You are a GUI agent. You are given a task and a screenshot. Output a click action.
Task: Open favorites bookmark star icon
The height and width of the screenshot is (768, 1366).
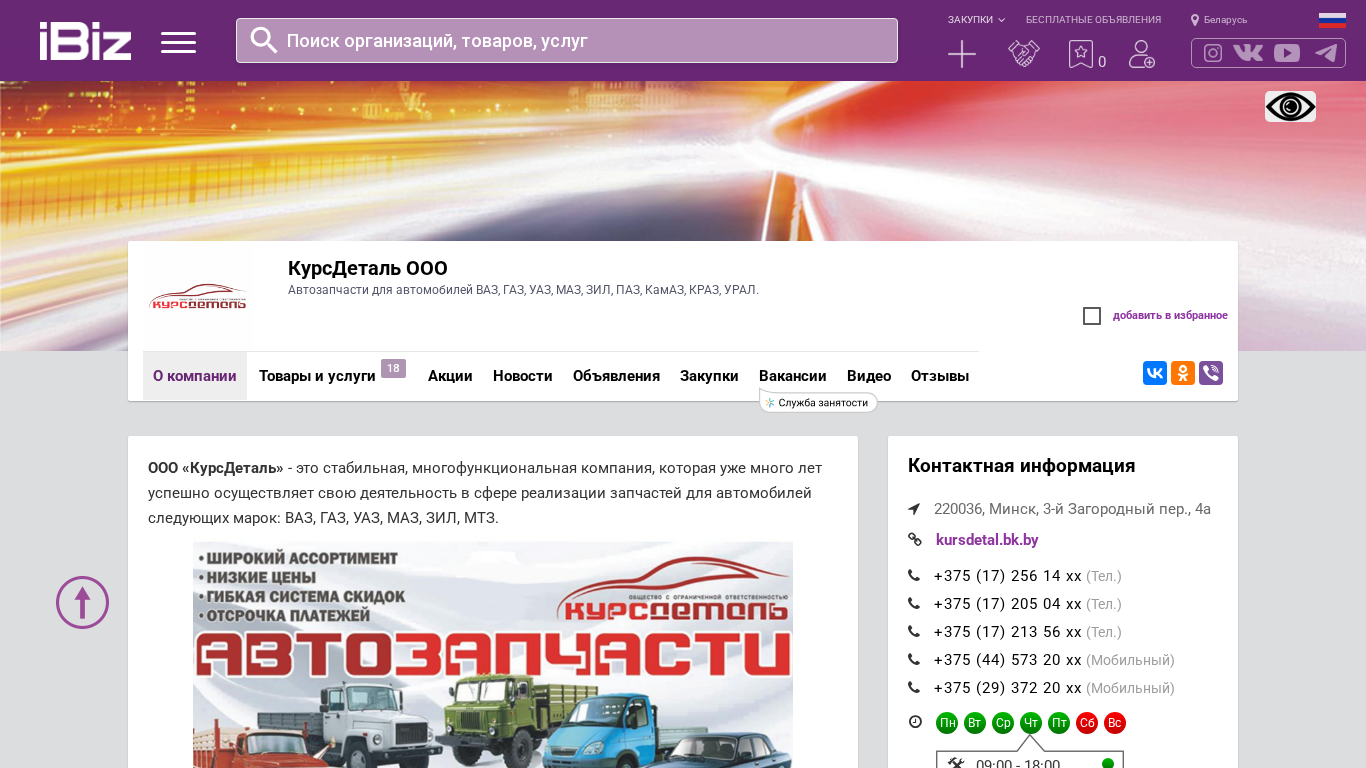tap(1081, 54)
